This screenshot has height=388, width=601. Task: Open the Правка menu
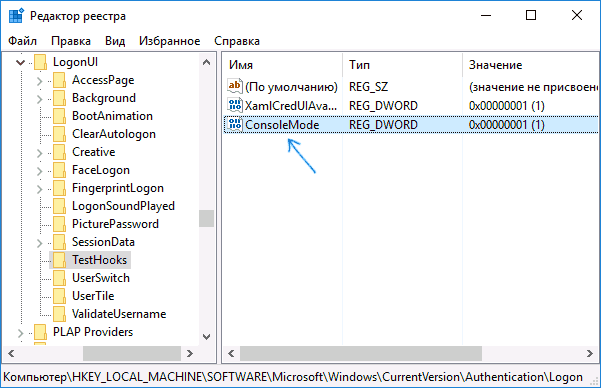(x=71, y=41)
